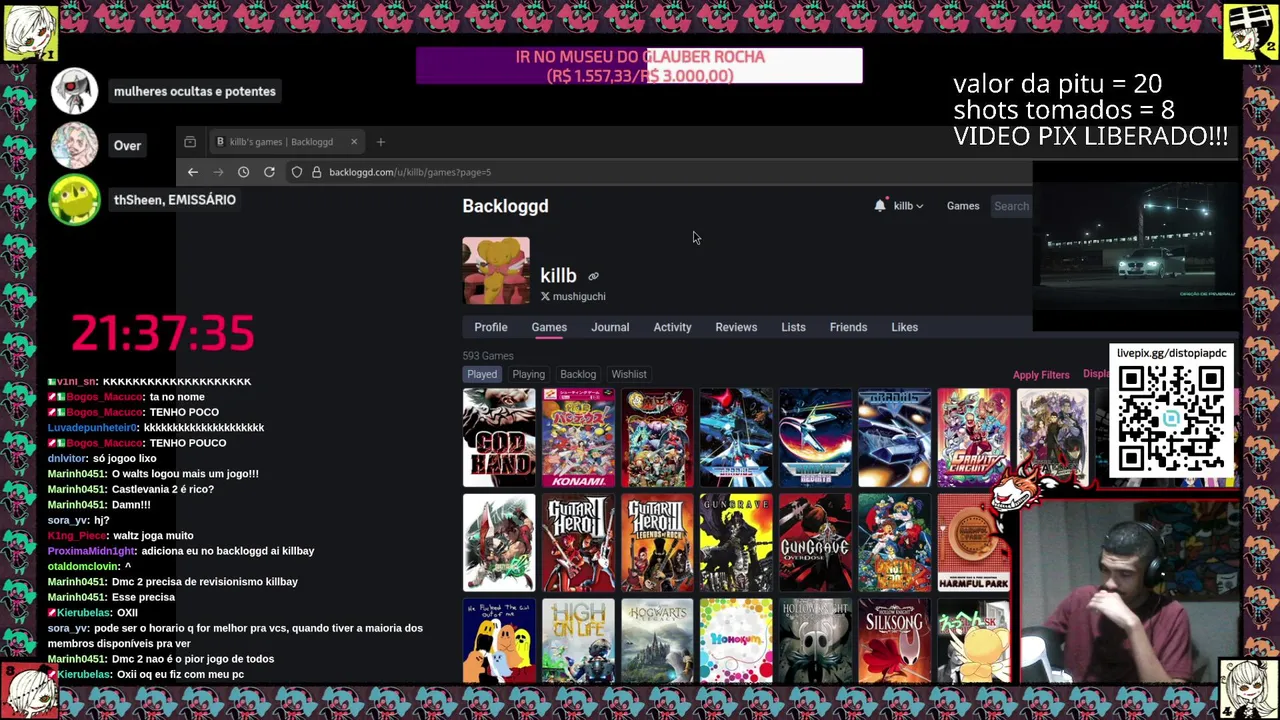Select the Playing filter
This screenshot has height=720, width=1280.
pos(528,374)
